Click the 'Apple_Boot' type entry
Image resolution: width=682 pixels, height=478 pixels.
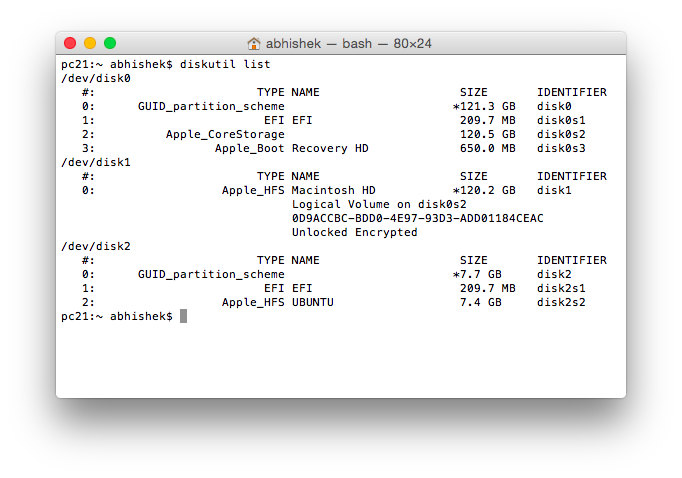[x=249, y=148]
